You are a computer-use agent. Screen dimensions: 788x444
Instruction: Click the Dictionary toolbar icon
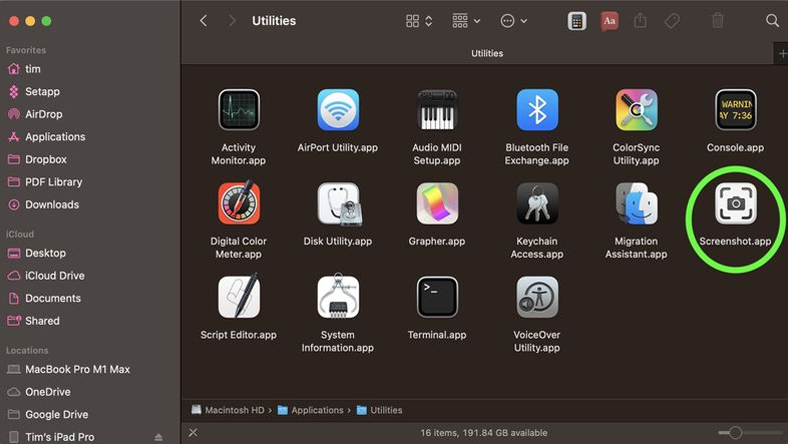click(x=609, y=21)
